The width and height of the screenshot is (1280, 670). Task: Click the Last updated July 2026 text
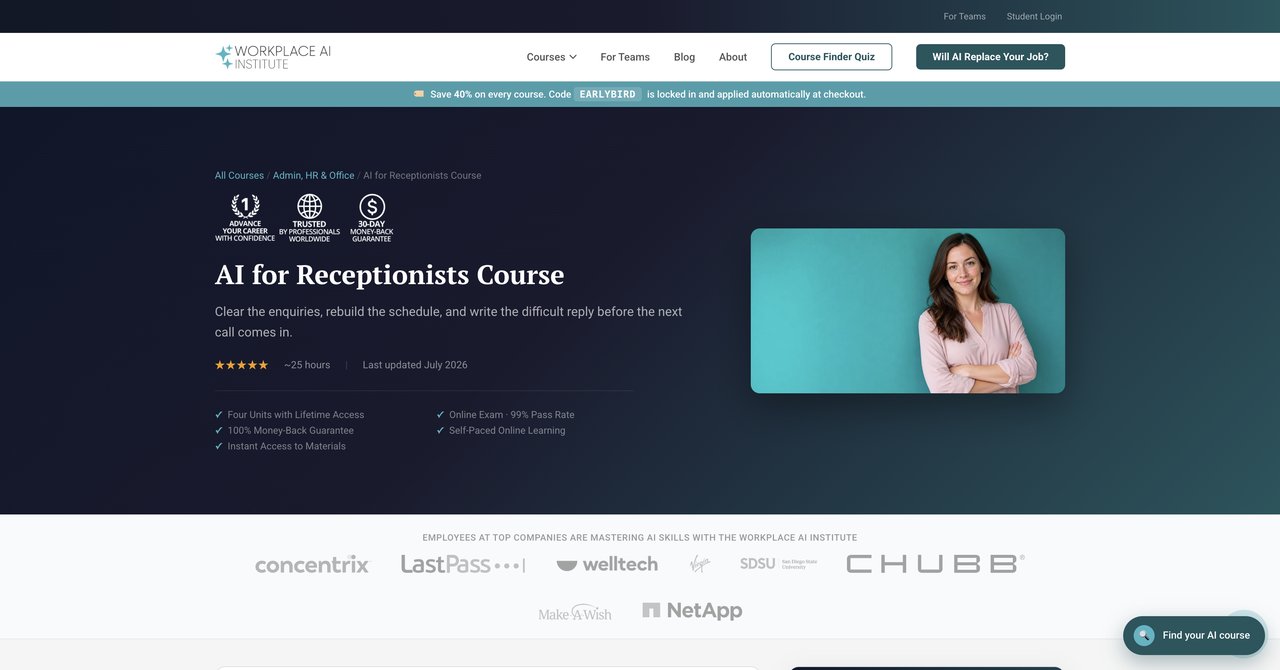[x=415, y=365]
